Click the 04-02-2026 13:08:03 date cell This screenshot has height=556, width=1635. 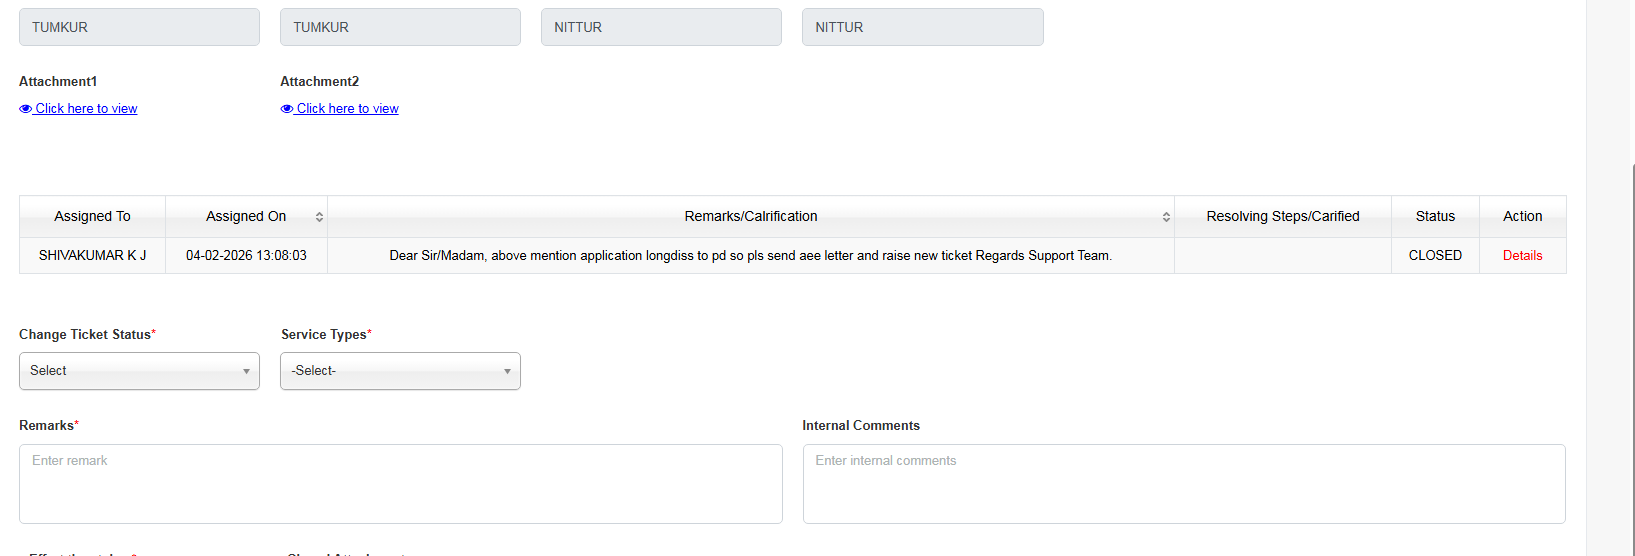[246, 256]
